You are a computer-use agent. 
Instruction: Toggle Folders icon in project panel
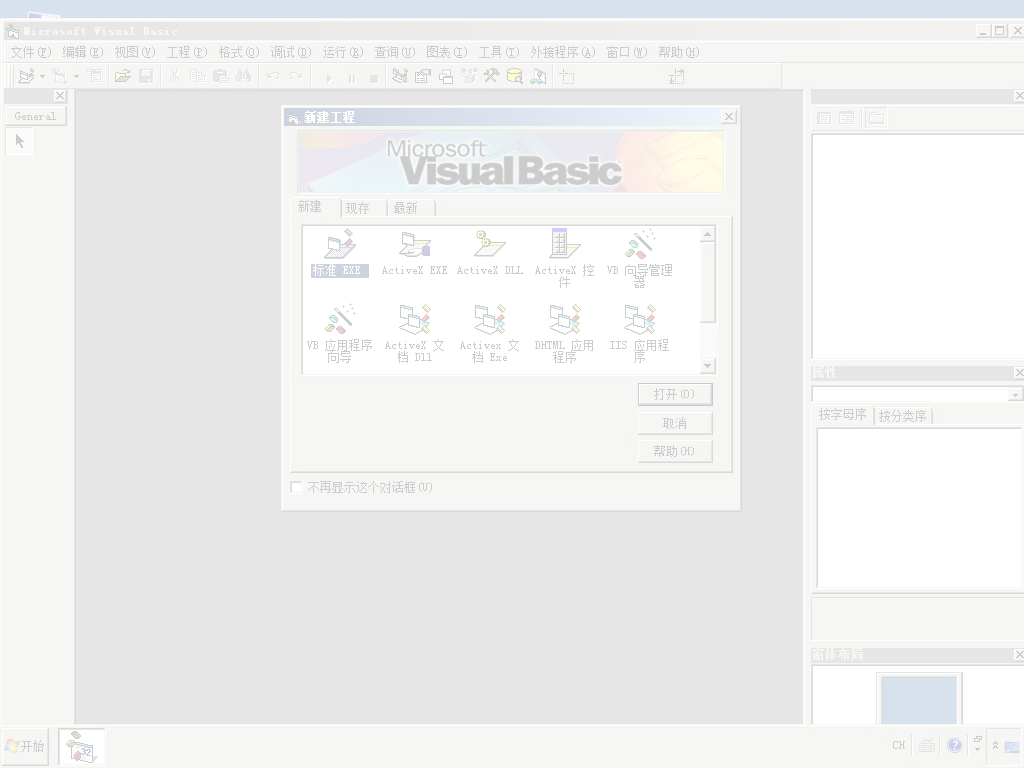click(876, 118)
